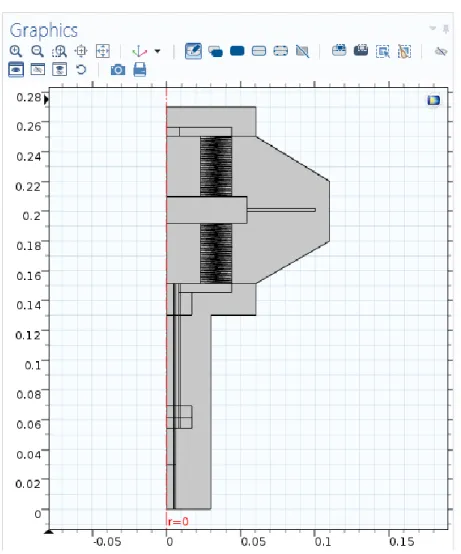Click the greyed-out hide objects eye icon
The image size is (461, 554).
point(441,52)
